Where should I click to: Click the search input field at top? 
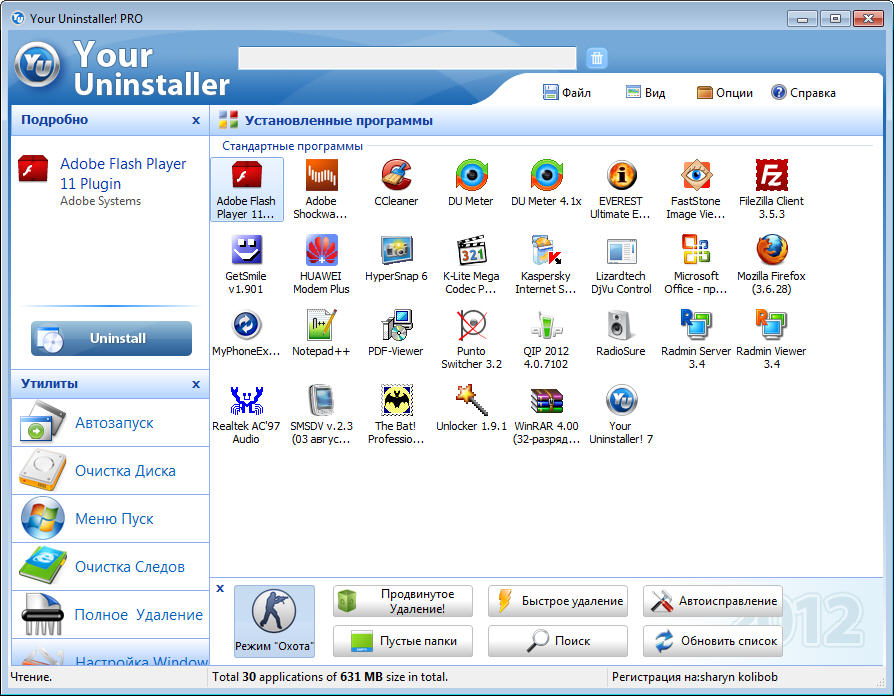click(x=407, y=58)
